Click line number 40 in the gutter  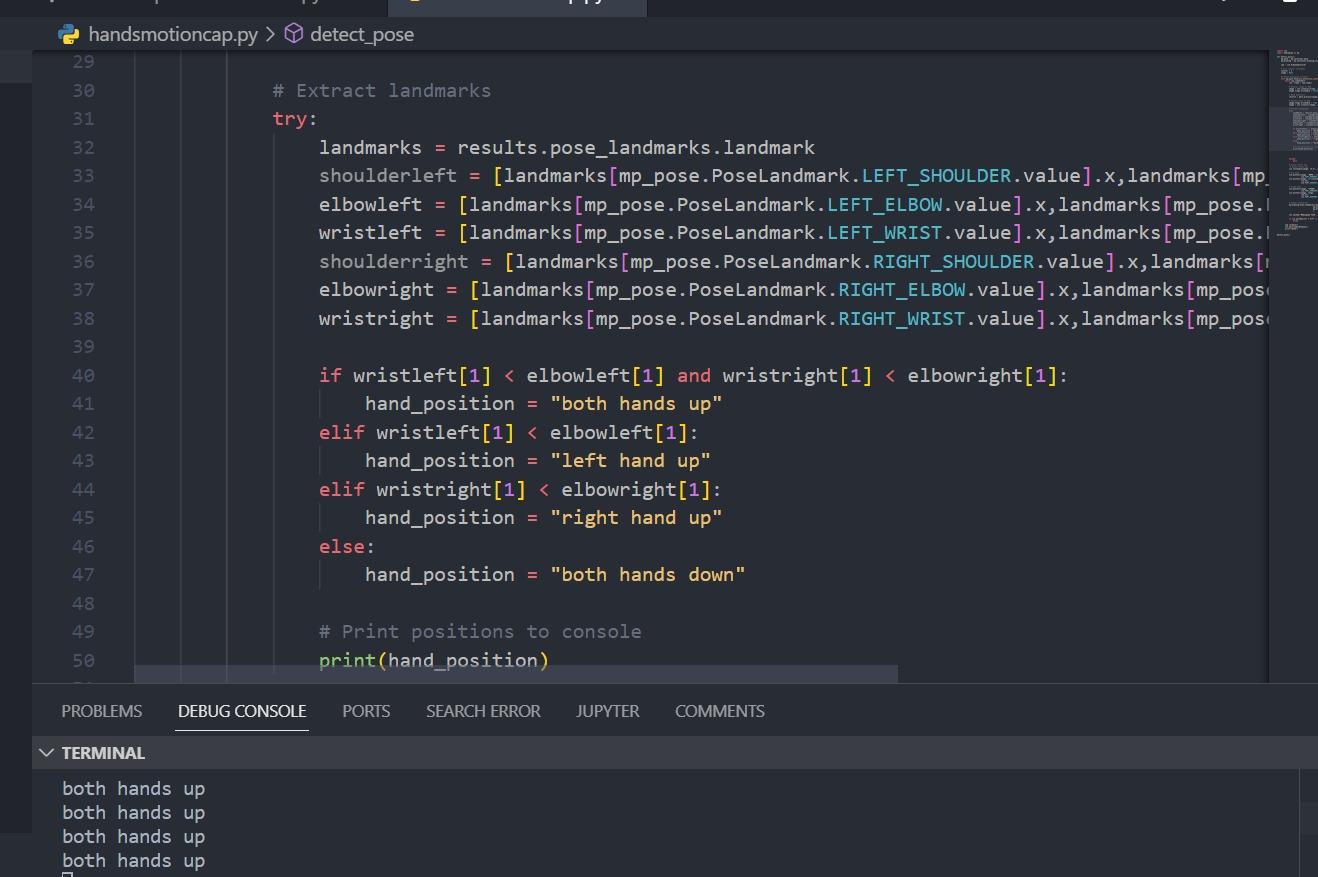(83, 376)
